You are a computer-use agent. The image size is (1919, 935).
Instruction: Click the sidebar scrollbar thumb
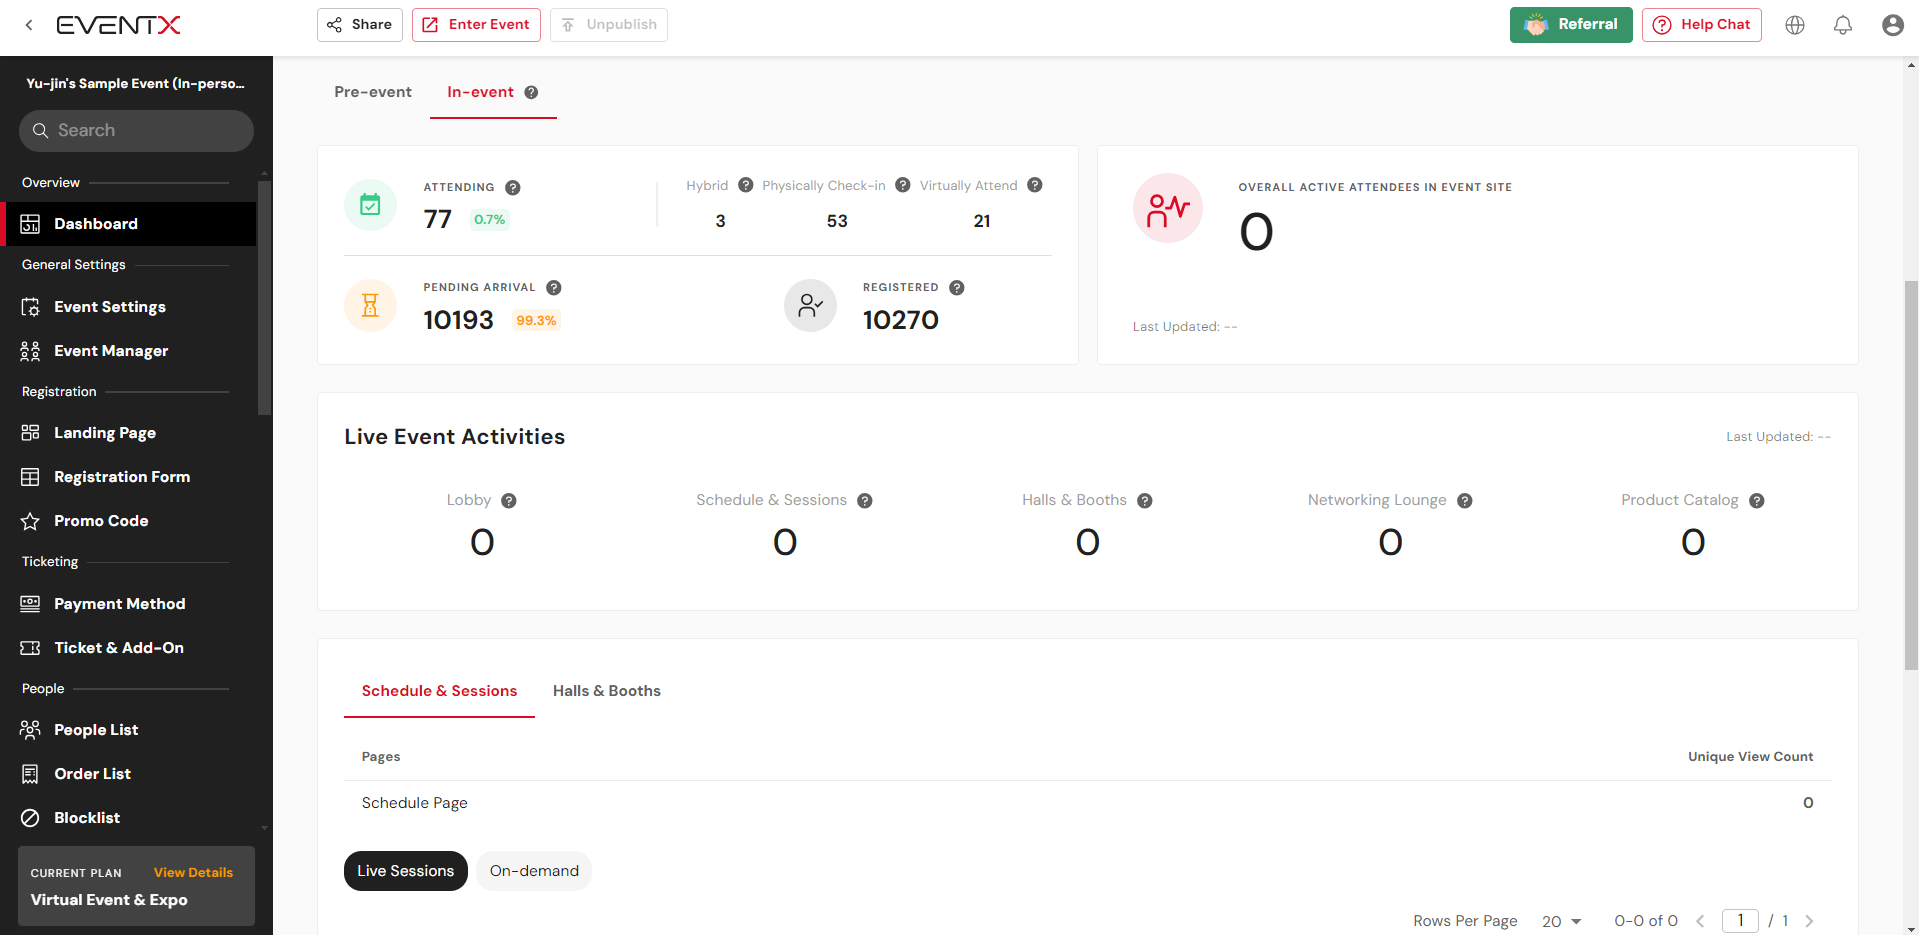(x=264, y=297)
